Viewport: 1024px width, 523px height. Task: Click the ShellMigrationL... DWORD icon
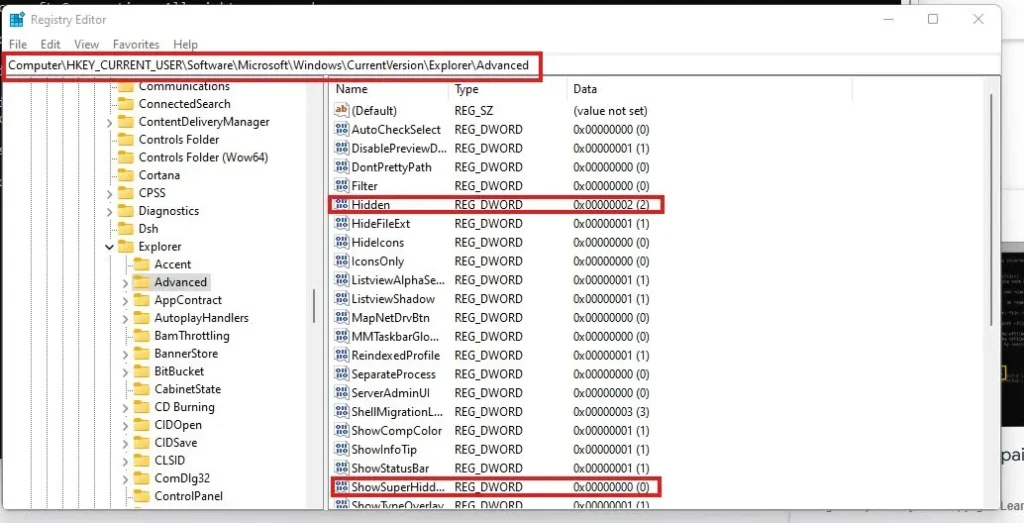click(x=342, y=412)
